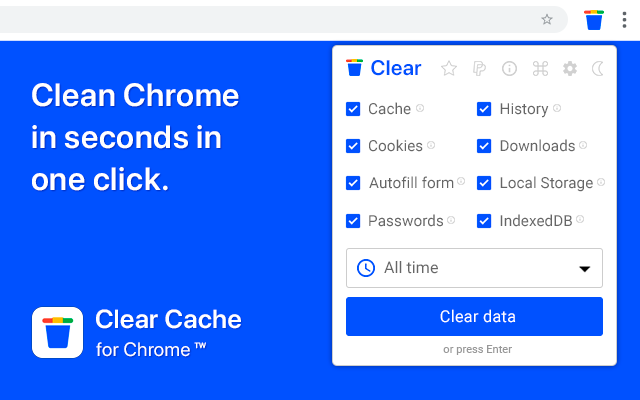The width and height of the screenshot is (640, 400).
Task: Open keyboard shortcuts command icon
Action: point(540,69)
